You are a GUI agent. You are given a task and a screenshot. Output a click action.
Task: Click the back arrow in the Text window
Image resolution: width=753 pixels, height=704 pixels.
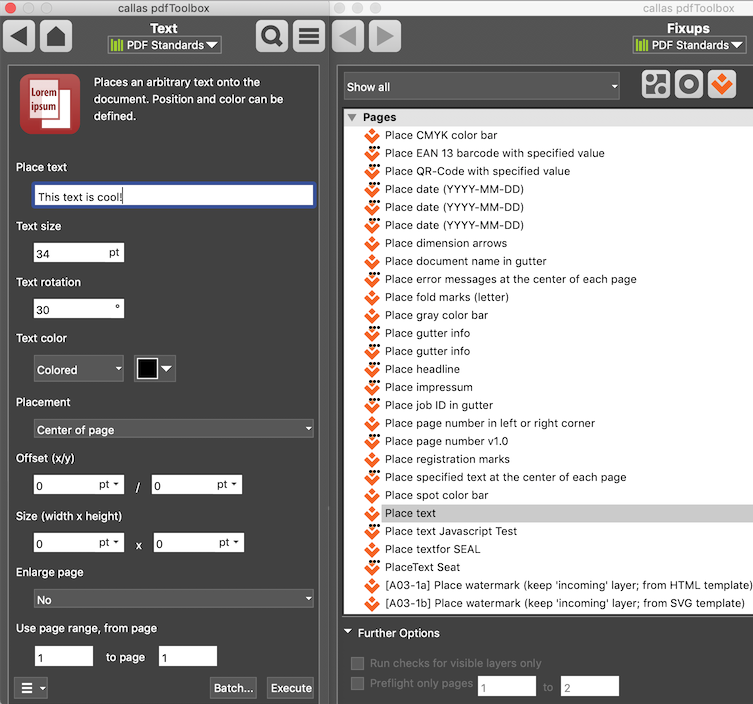[x=19, y=36]
